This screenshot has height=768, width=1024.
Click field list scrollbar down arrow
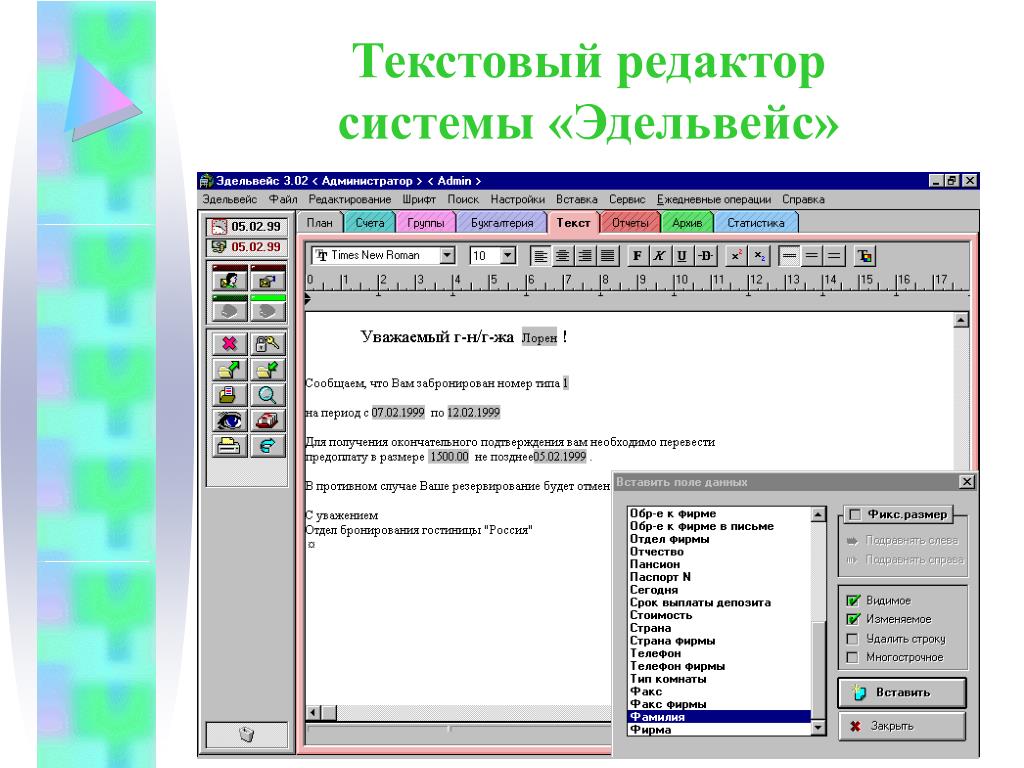(818, 728)
